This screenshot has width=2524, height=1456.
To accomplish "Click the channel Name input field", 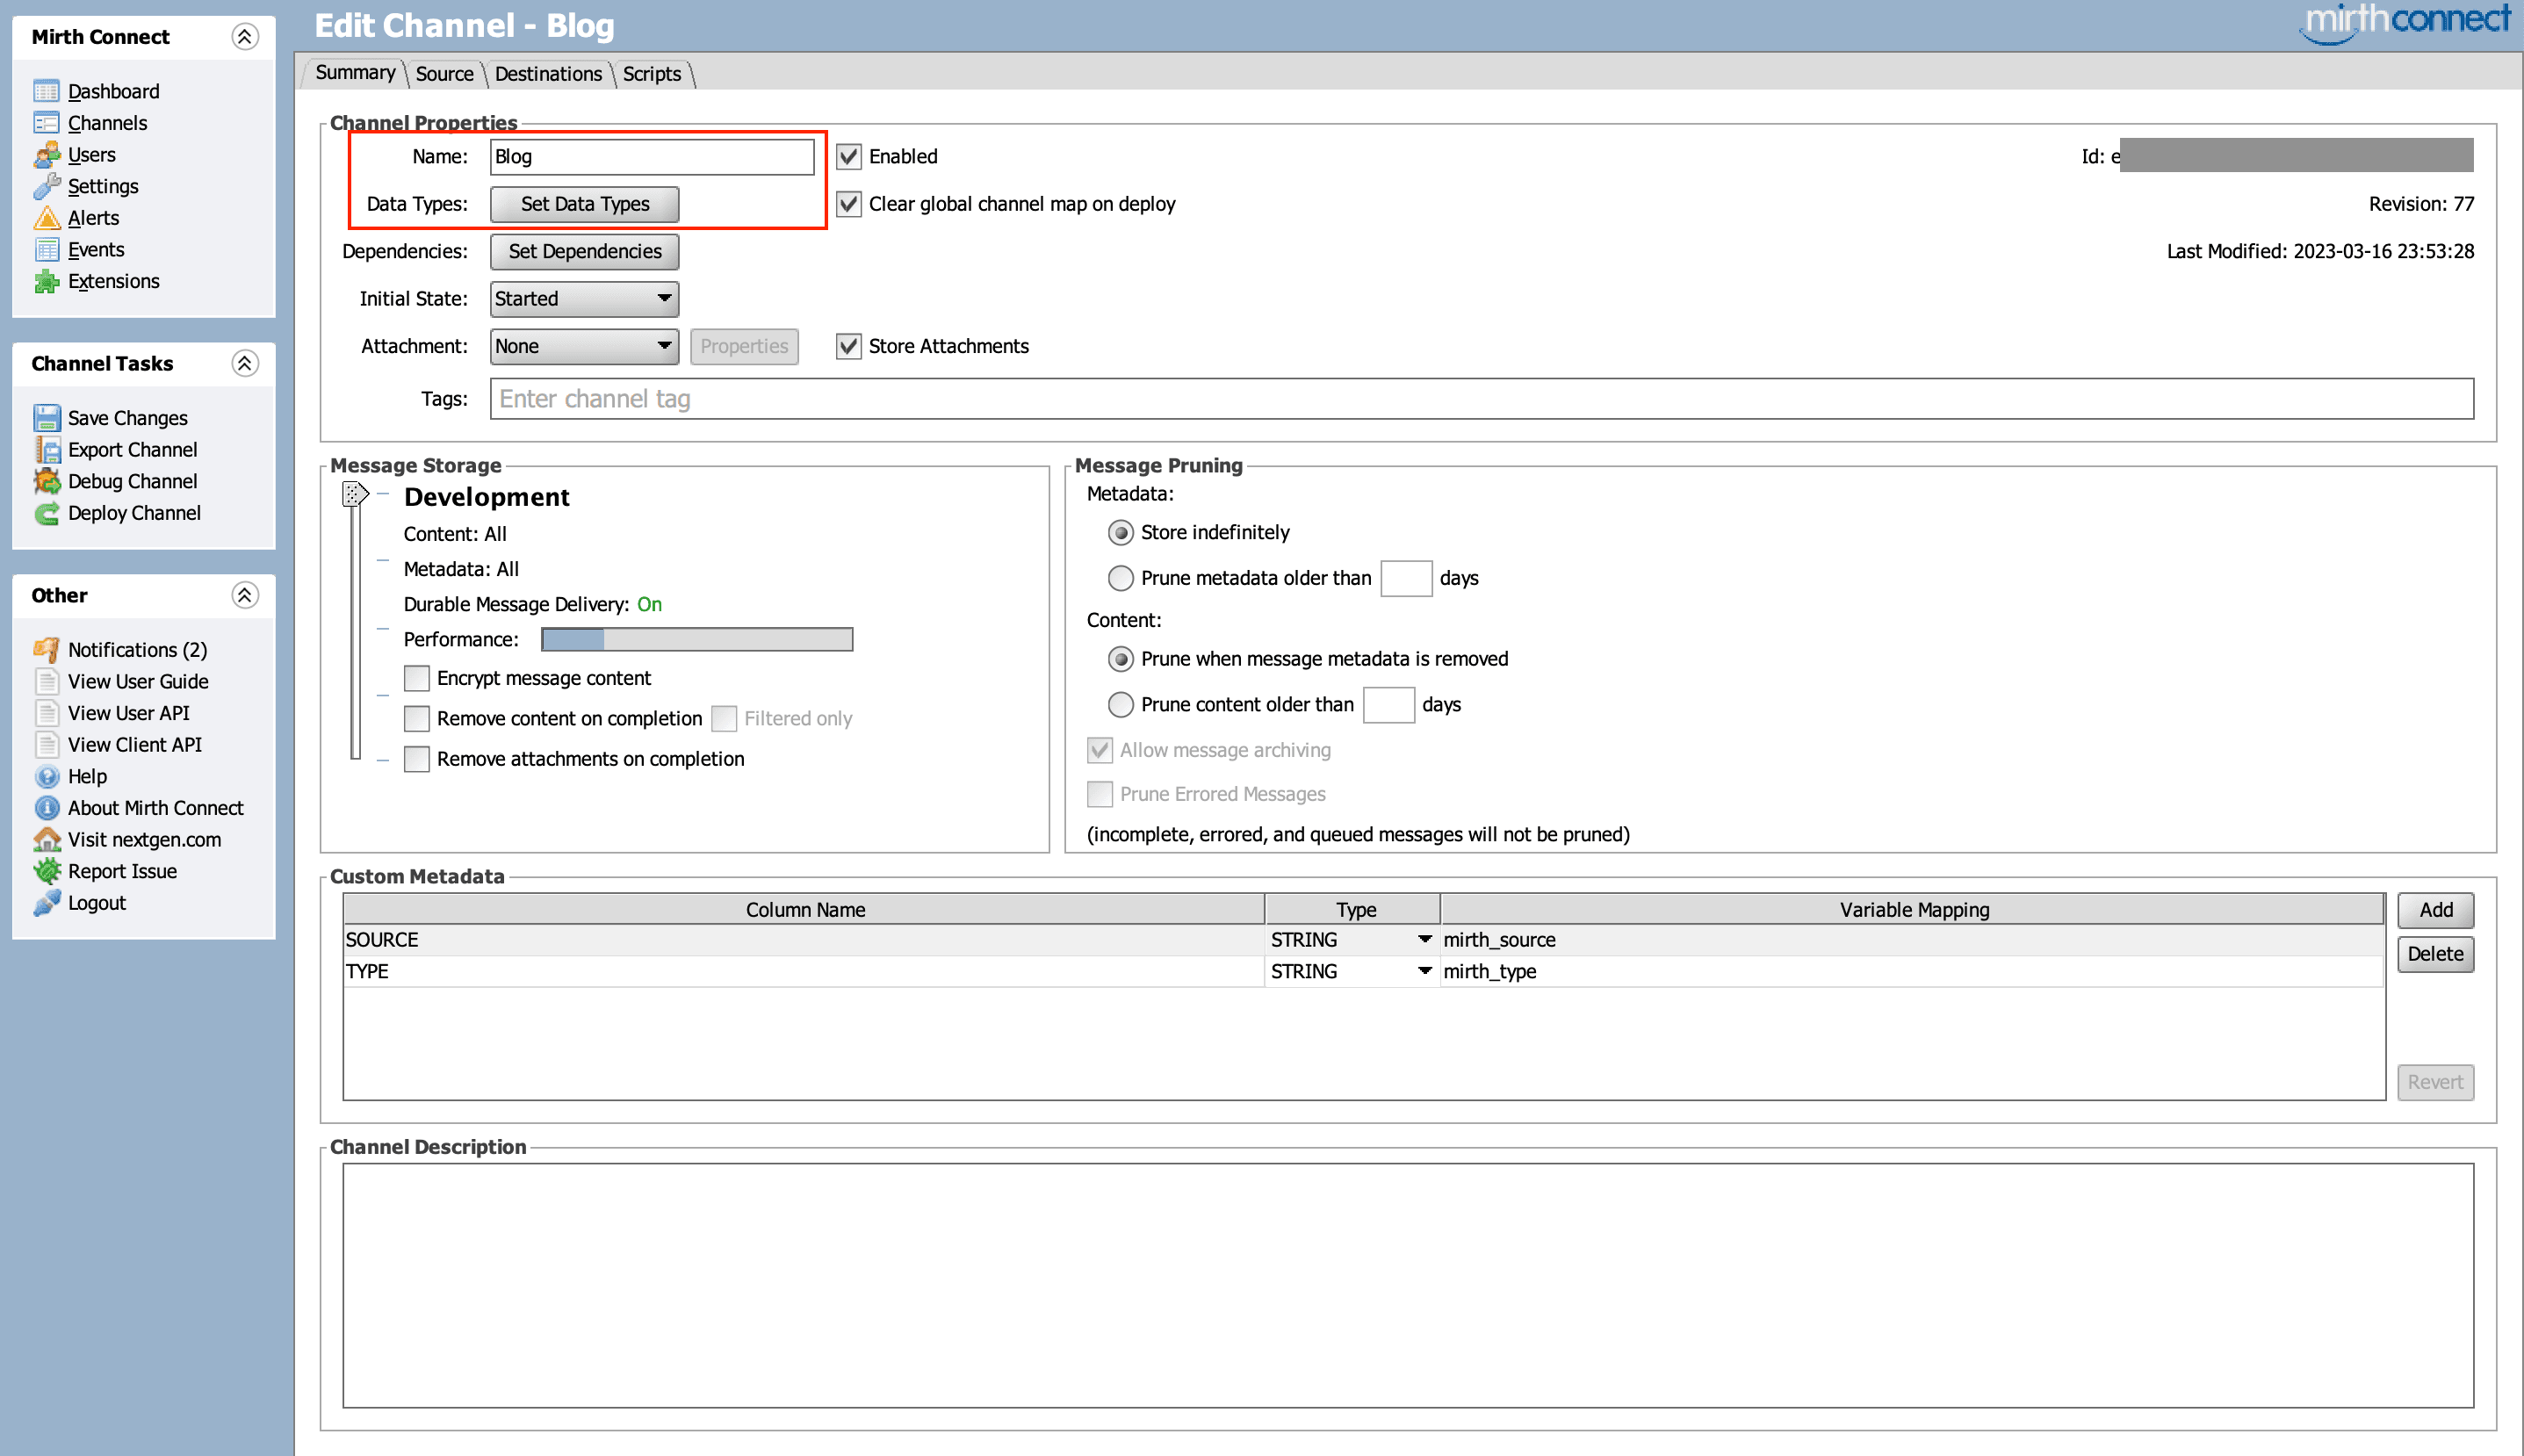I will (x=652, y=157).
